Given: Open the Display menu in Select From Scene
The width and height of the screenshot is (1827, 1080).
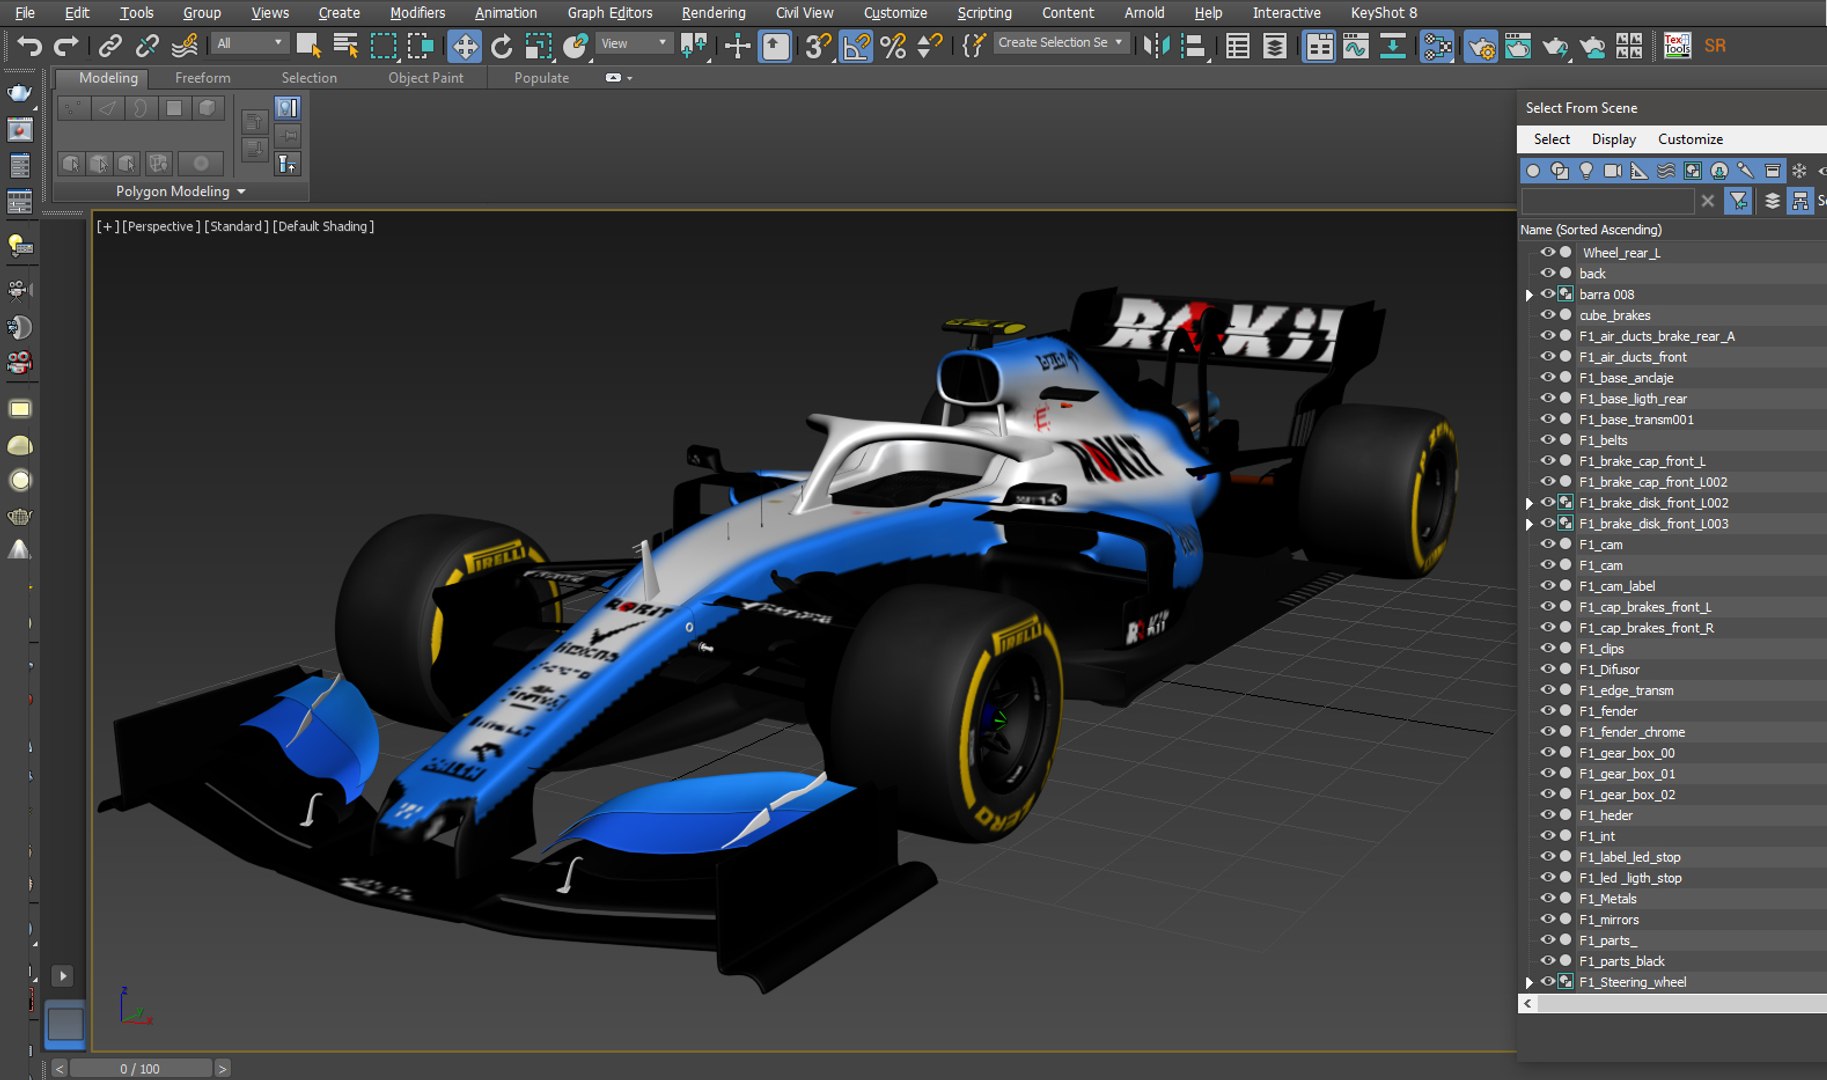Looking at the screenshot, I should (x=1613, y=139).
